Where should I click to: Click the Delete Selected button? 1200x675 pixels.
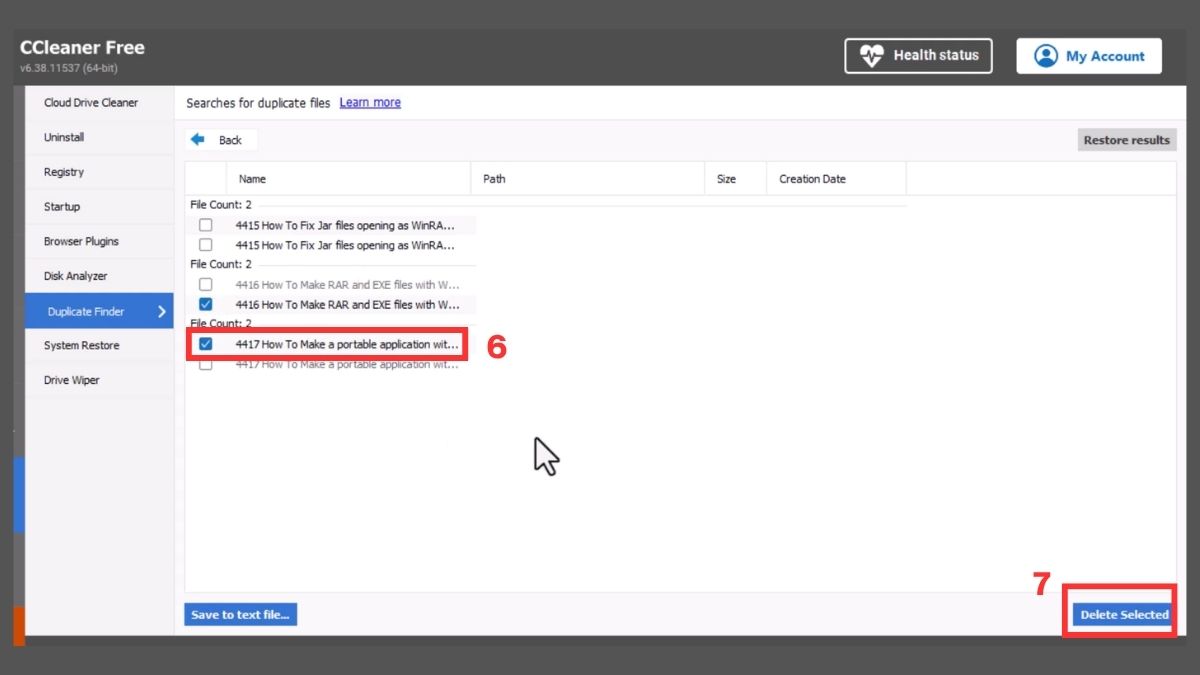coord(1124,615)
